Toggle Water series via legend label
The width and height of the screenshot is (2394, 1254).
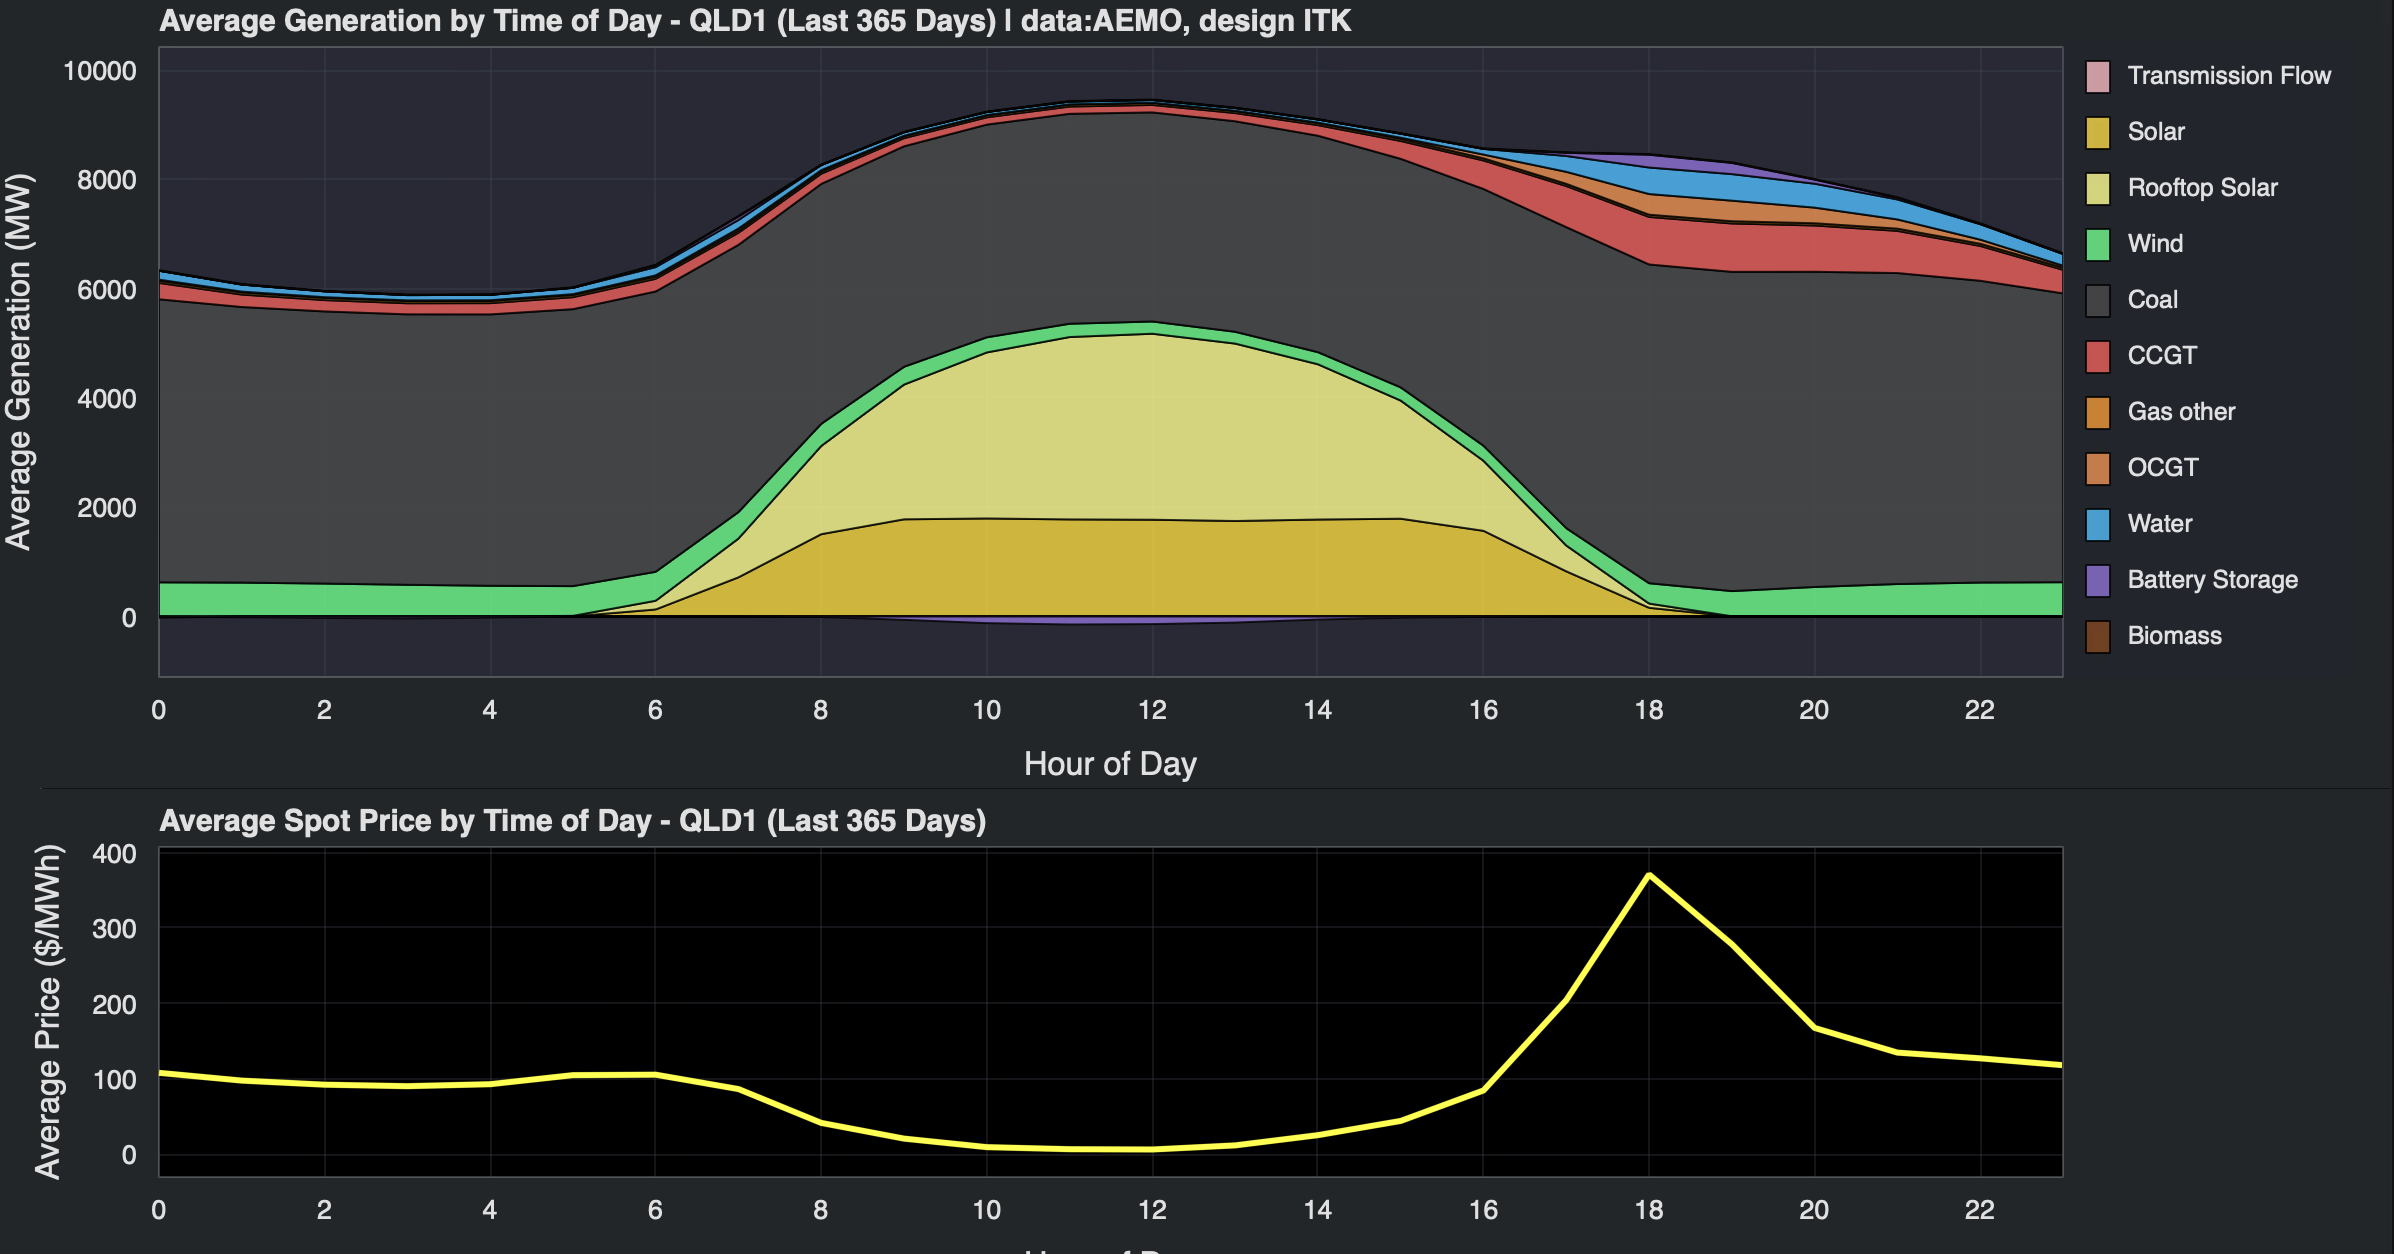pyautogui.click(x=2159, y=524)
